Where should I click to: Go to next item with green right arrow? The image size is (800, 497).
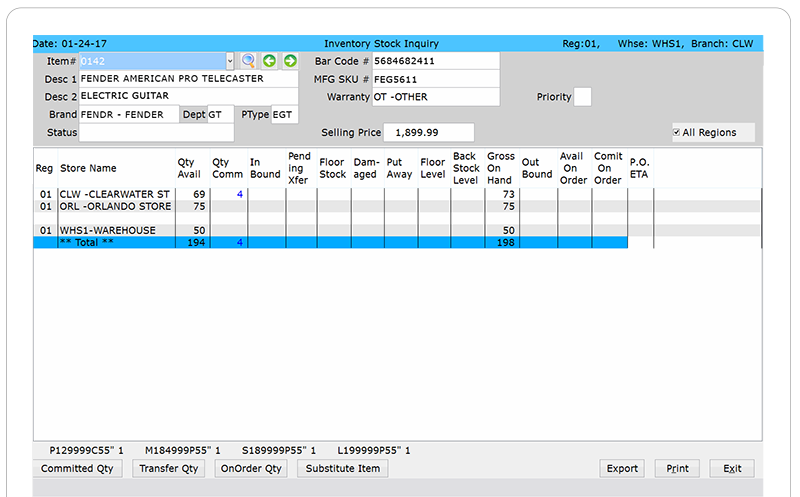[x=290, y=61]
